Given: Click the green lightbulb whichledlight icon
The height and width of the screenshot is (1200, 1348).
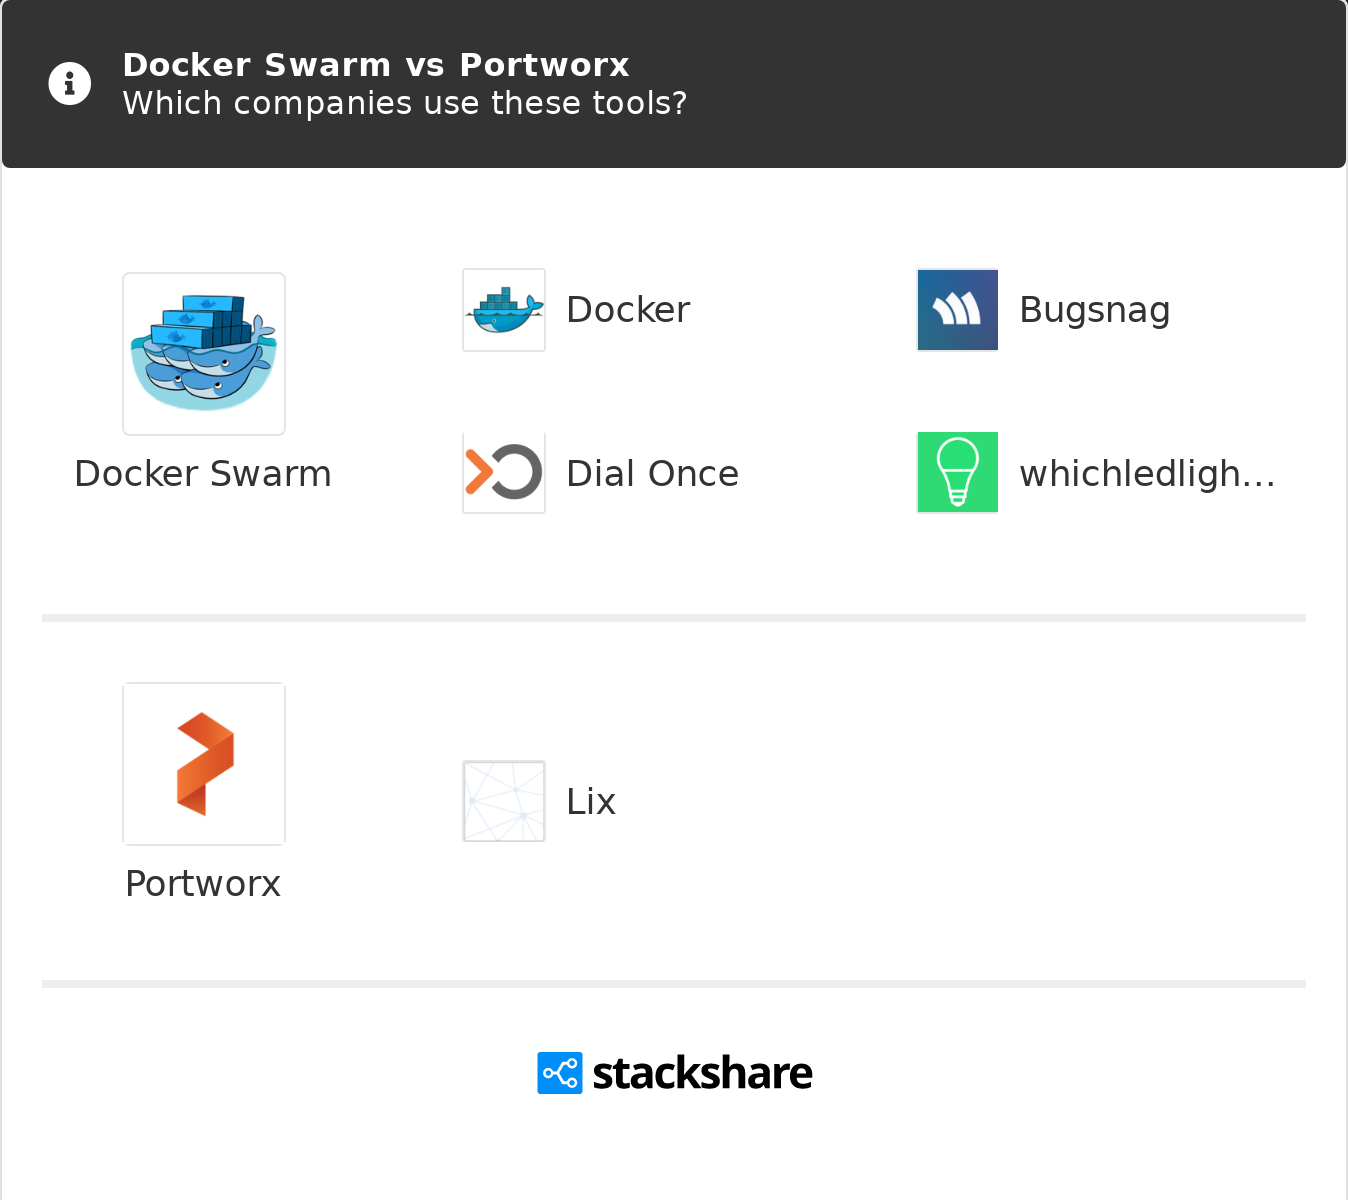Looking at the screenshot, I should [957, 473].
